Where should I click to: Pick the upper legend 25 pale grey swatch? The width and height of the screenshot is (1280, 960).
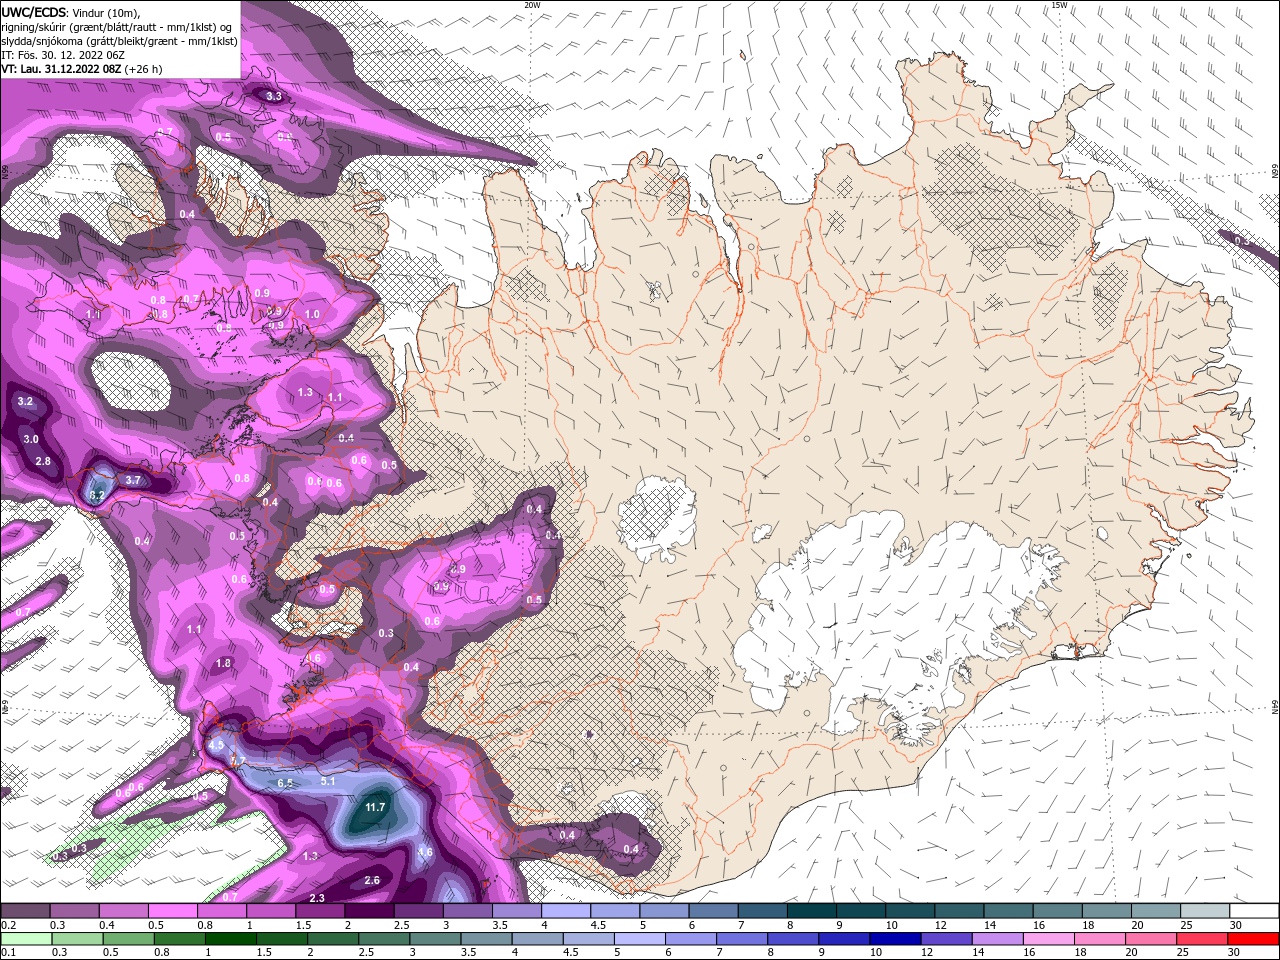1206,911
